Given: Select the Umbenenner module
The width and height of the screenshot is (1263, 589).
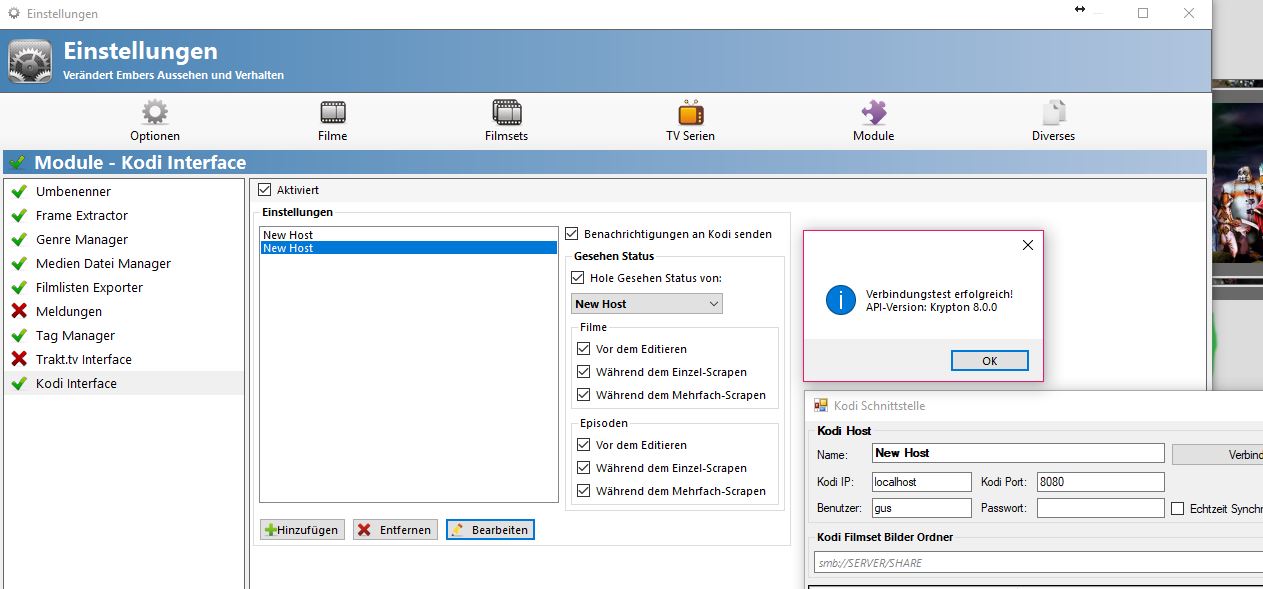Looking at the screenshot, I should coord(124,191).
